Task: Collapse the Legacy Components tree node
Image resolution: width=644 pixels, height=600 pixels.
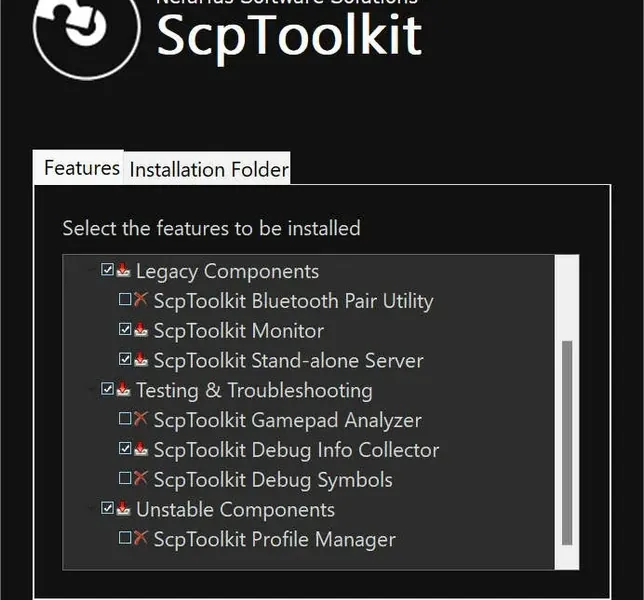Action: tap(91, 271)
